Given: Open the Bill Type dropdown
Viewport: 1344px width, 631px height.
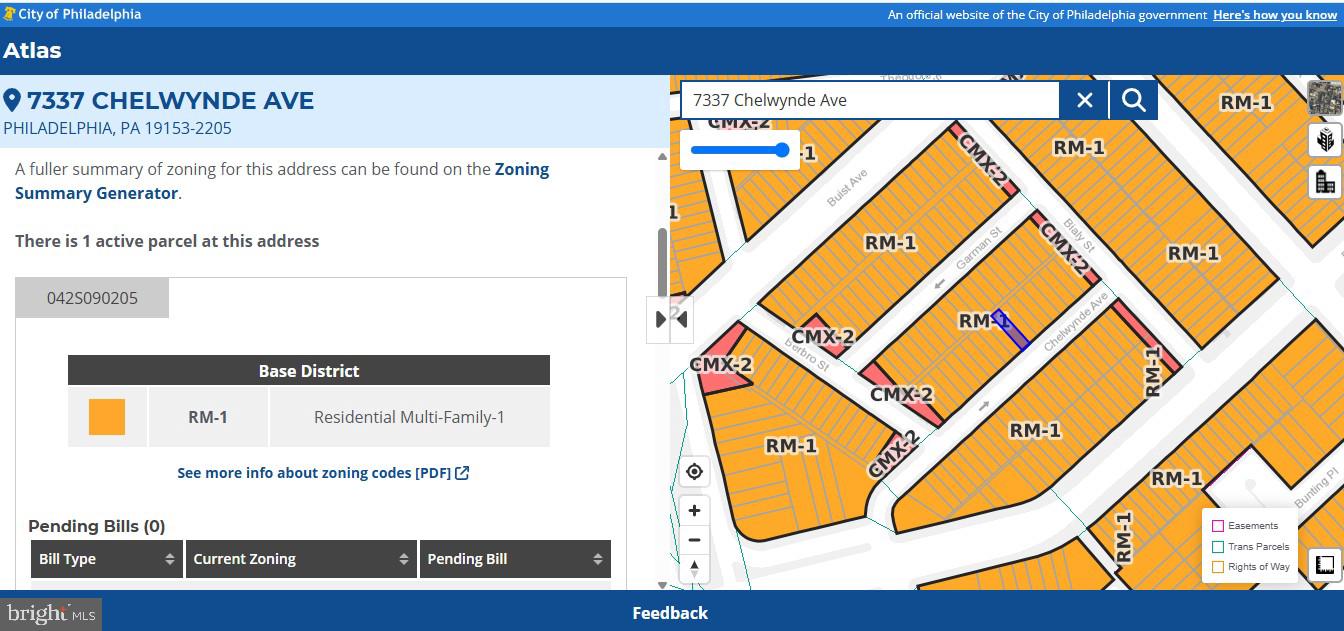Looking at the screenshot, I should (x=106, y=558).
